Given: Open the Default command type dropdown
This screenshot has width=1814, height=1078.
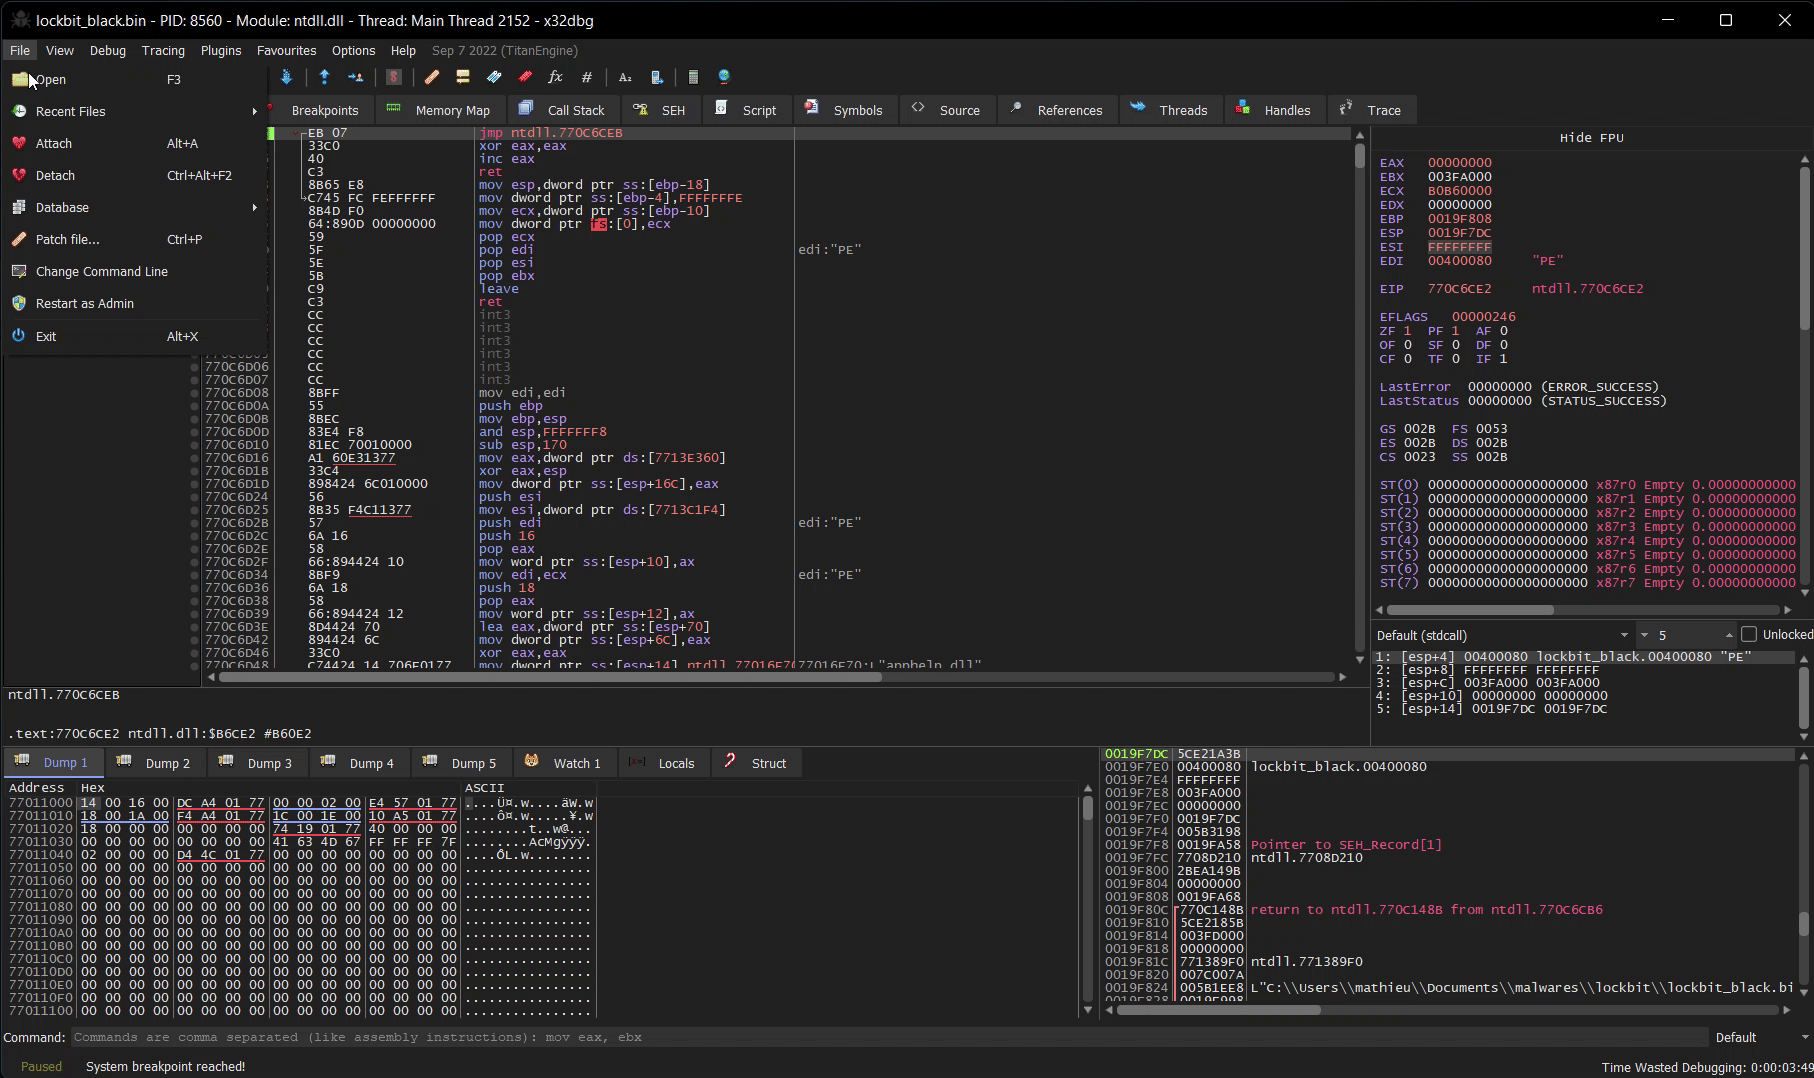Looking at the screenshot, I should (1760, 1037).
